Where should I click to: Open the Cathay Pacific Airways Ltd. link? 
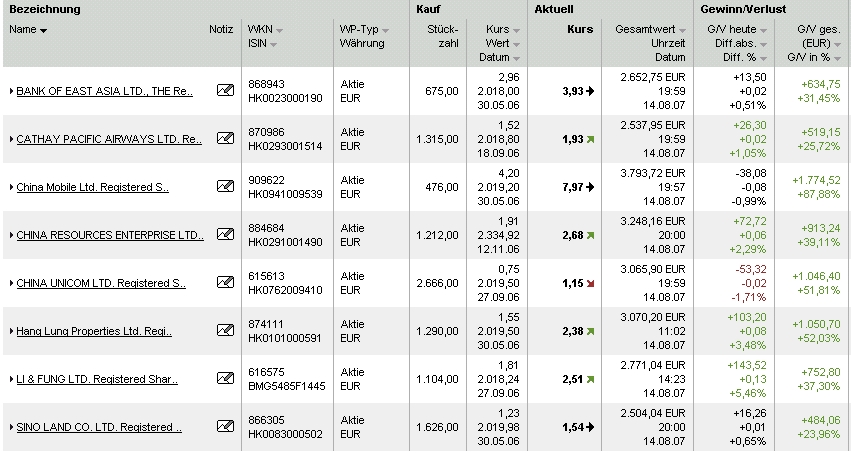tap(108, 140)
